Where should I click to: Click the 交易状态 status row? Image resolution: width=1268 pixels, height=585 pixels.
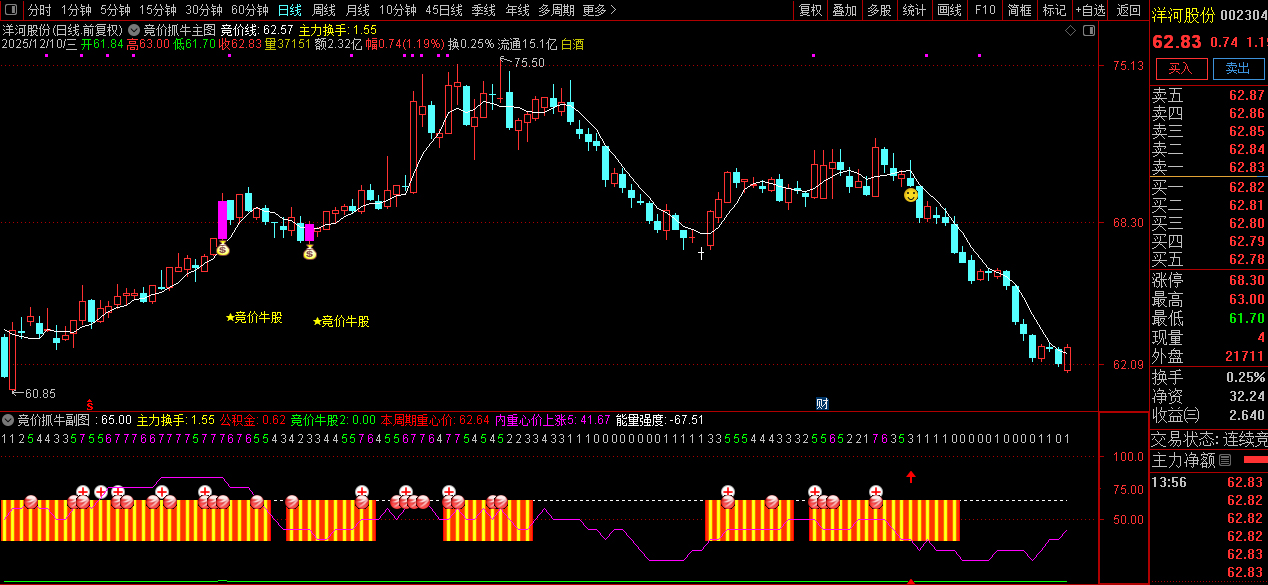(1209, 439)
